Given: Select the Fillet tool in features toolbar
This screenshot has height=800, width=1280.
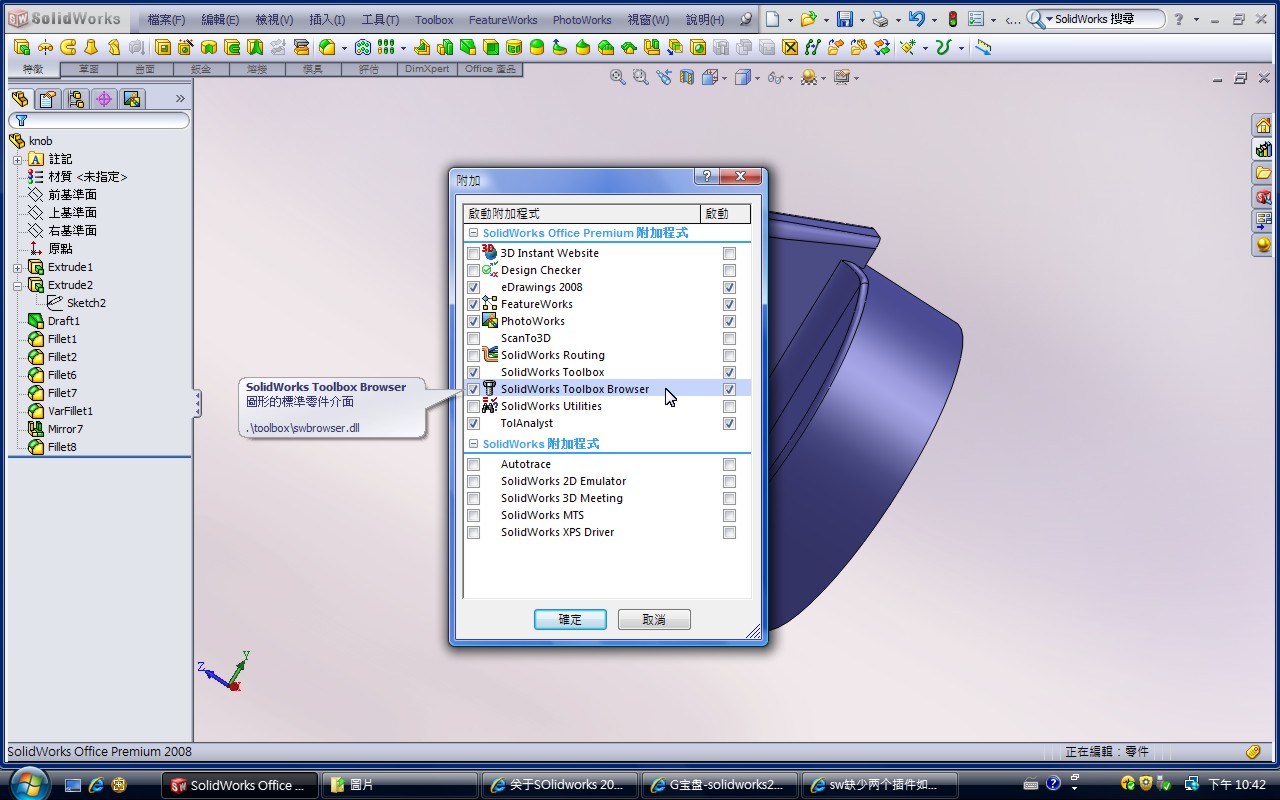Looking at the screenshot, I should 325,47.
